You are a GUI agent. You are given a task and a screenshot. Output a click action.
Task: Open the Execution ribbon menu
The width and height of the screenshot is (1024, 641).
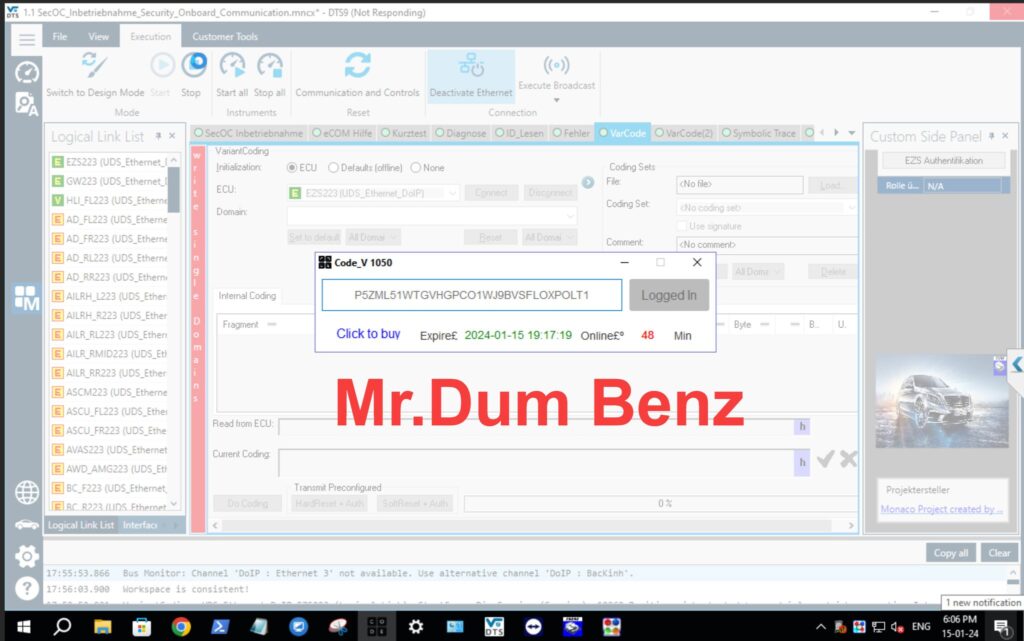click(x=151, y=36)
